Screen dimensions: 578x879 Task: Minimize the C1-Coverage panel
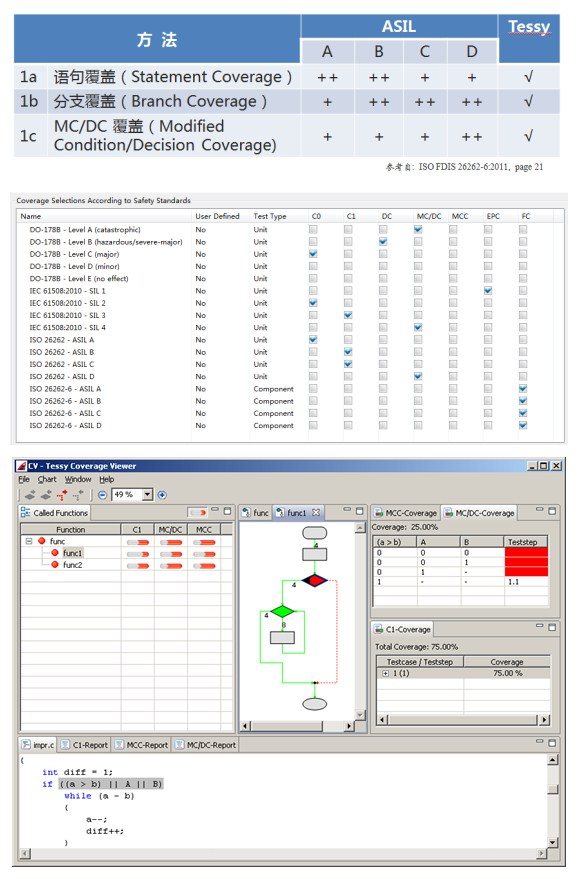coord(539,626)
